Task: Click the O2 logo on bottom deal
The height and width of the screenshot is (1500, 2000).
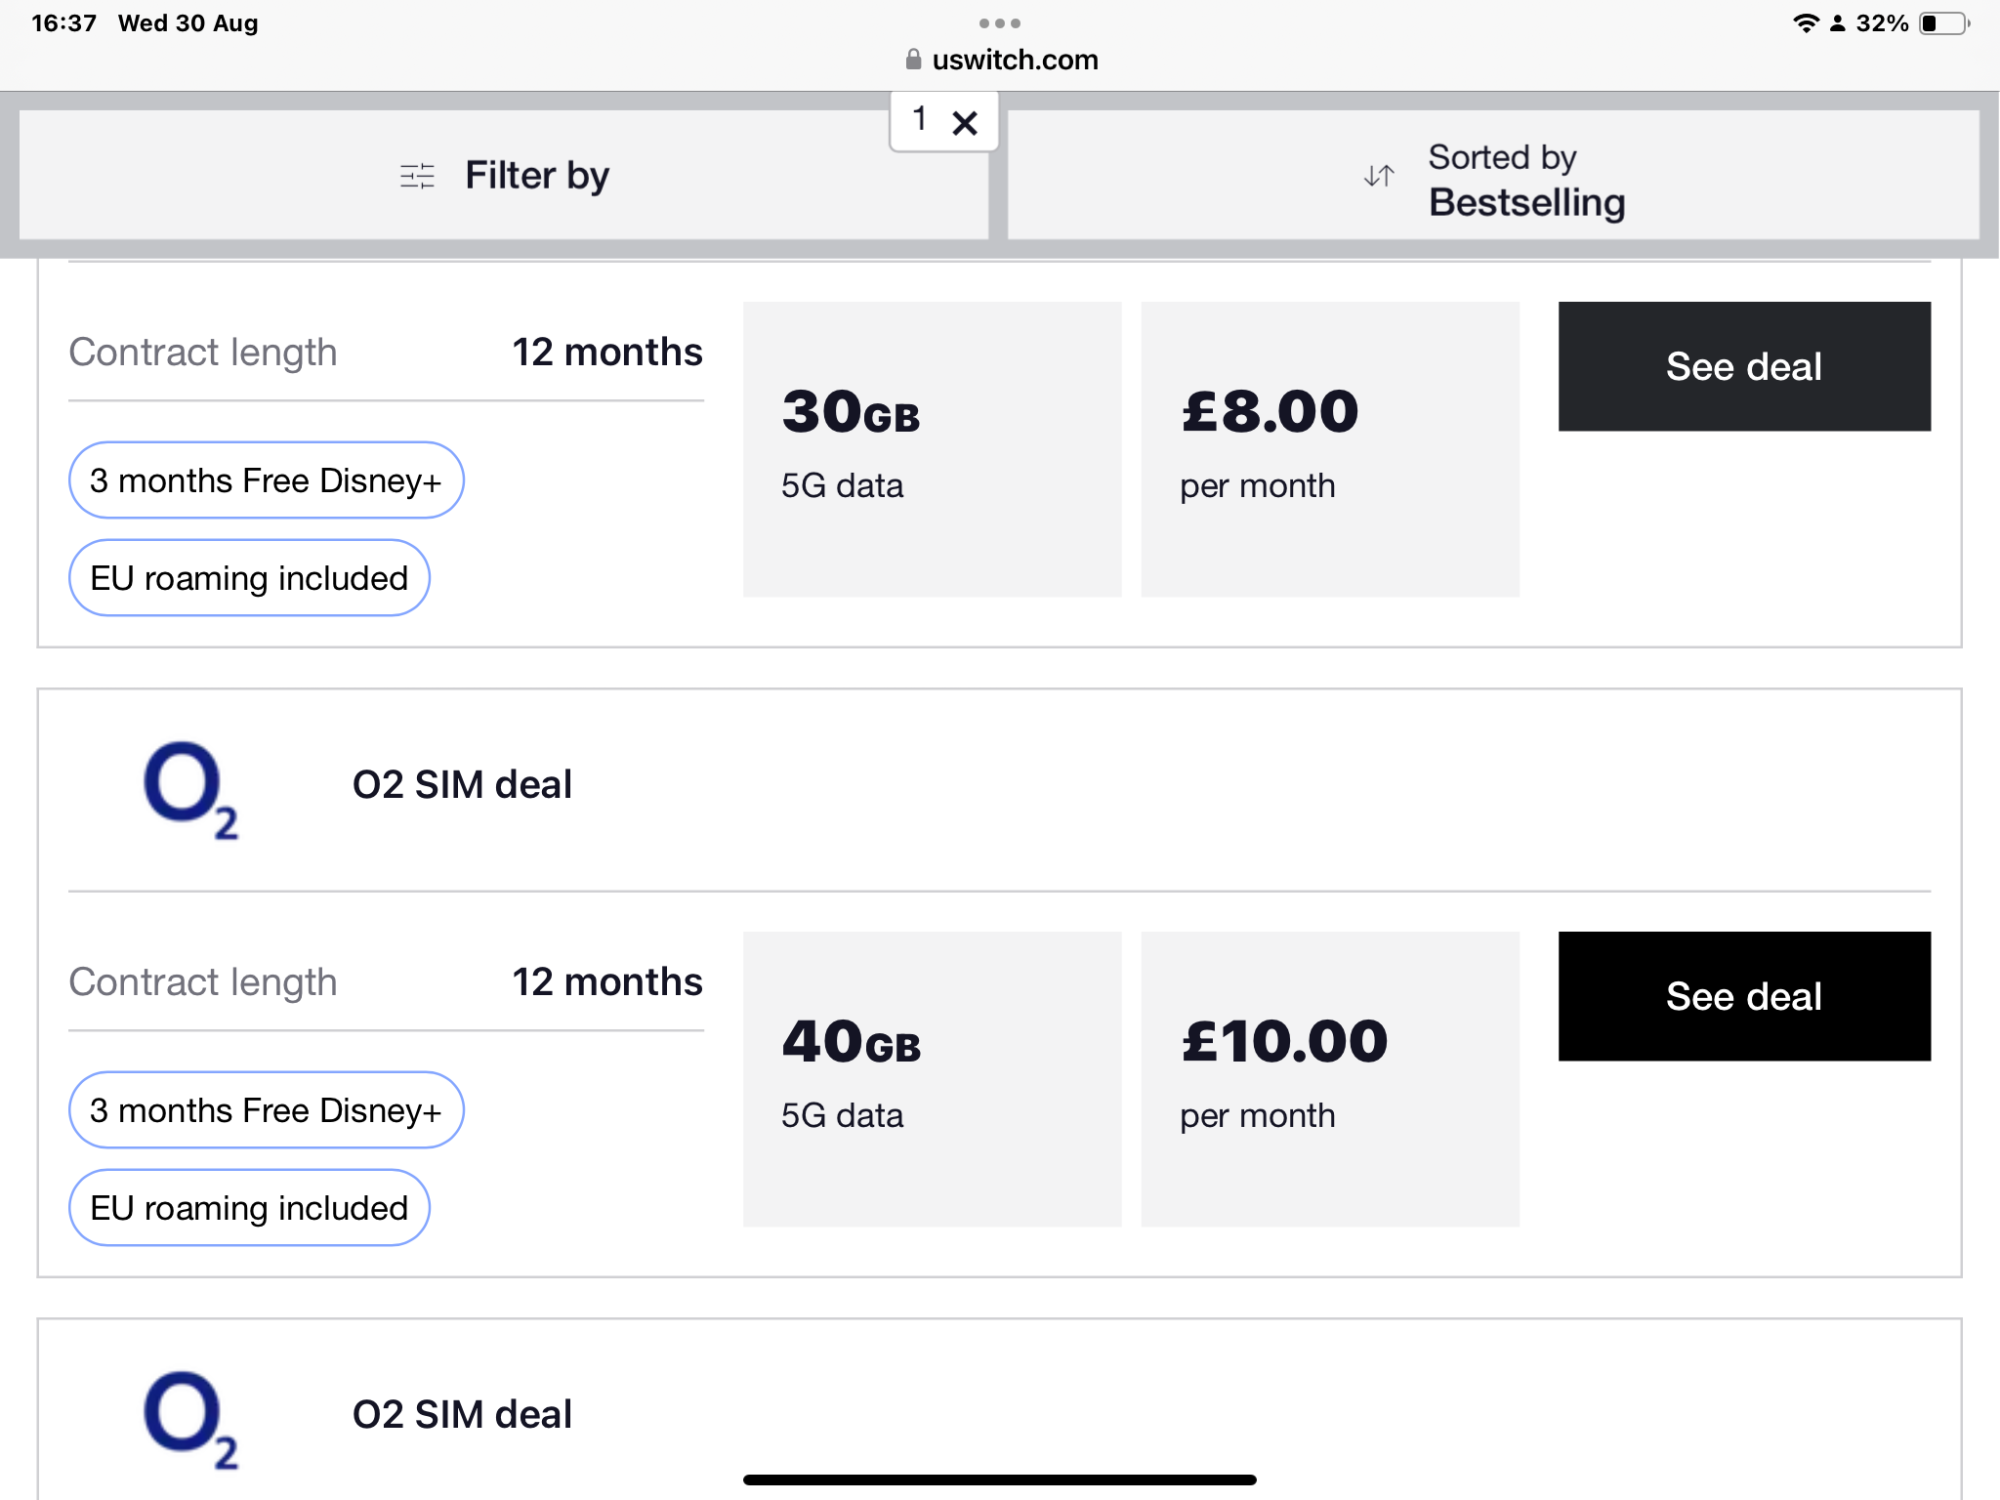Action: 190,1419
